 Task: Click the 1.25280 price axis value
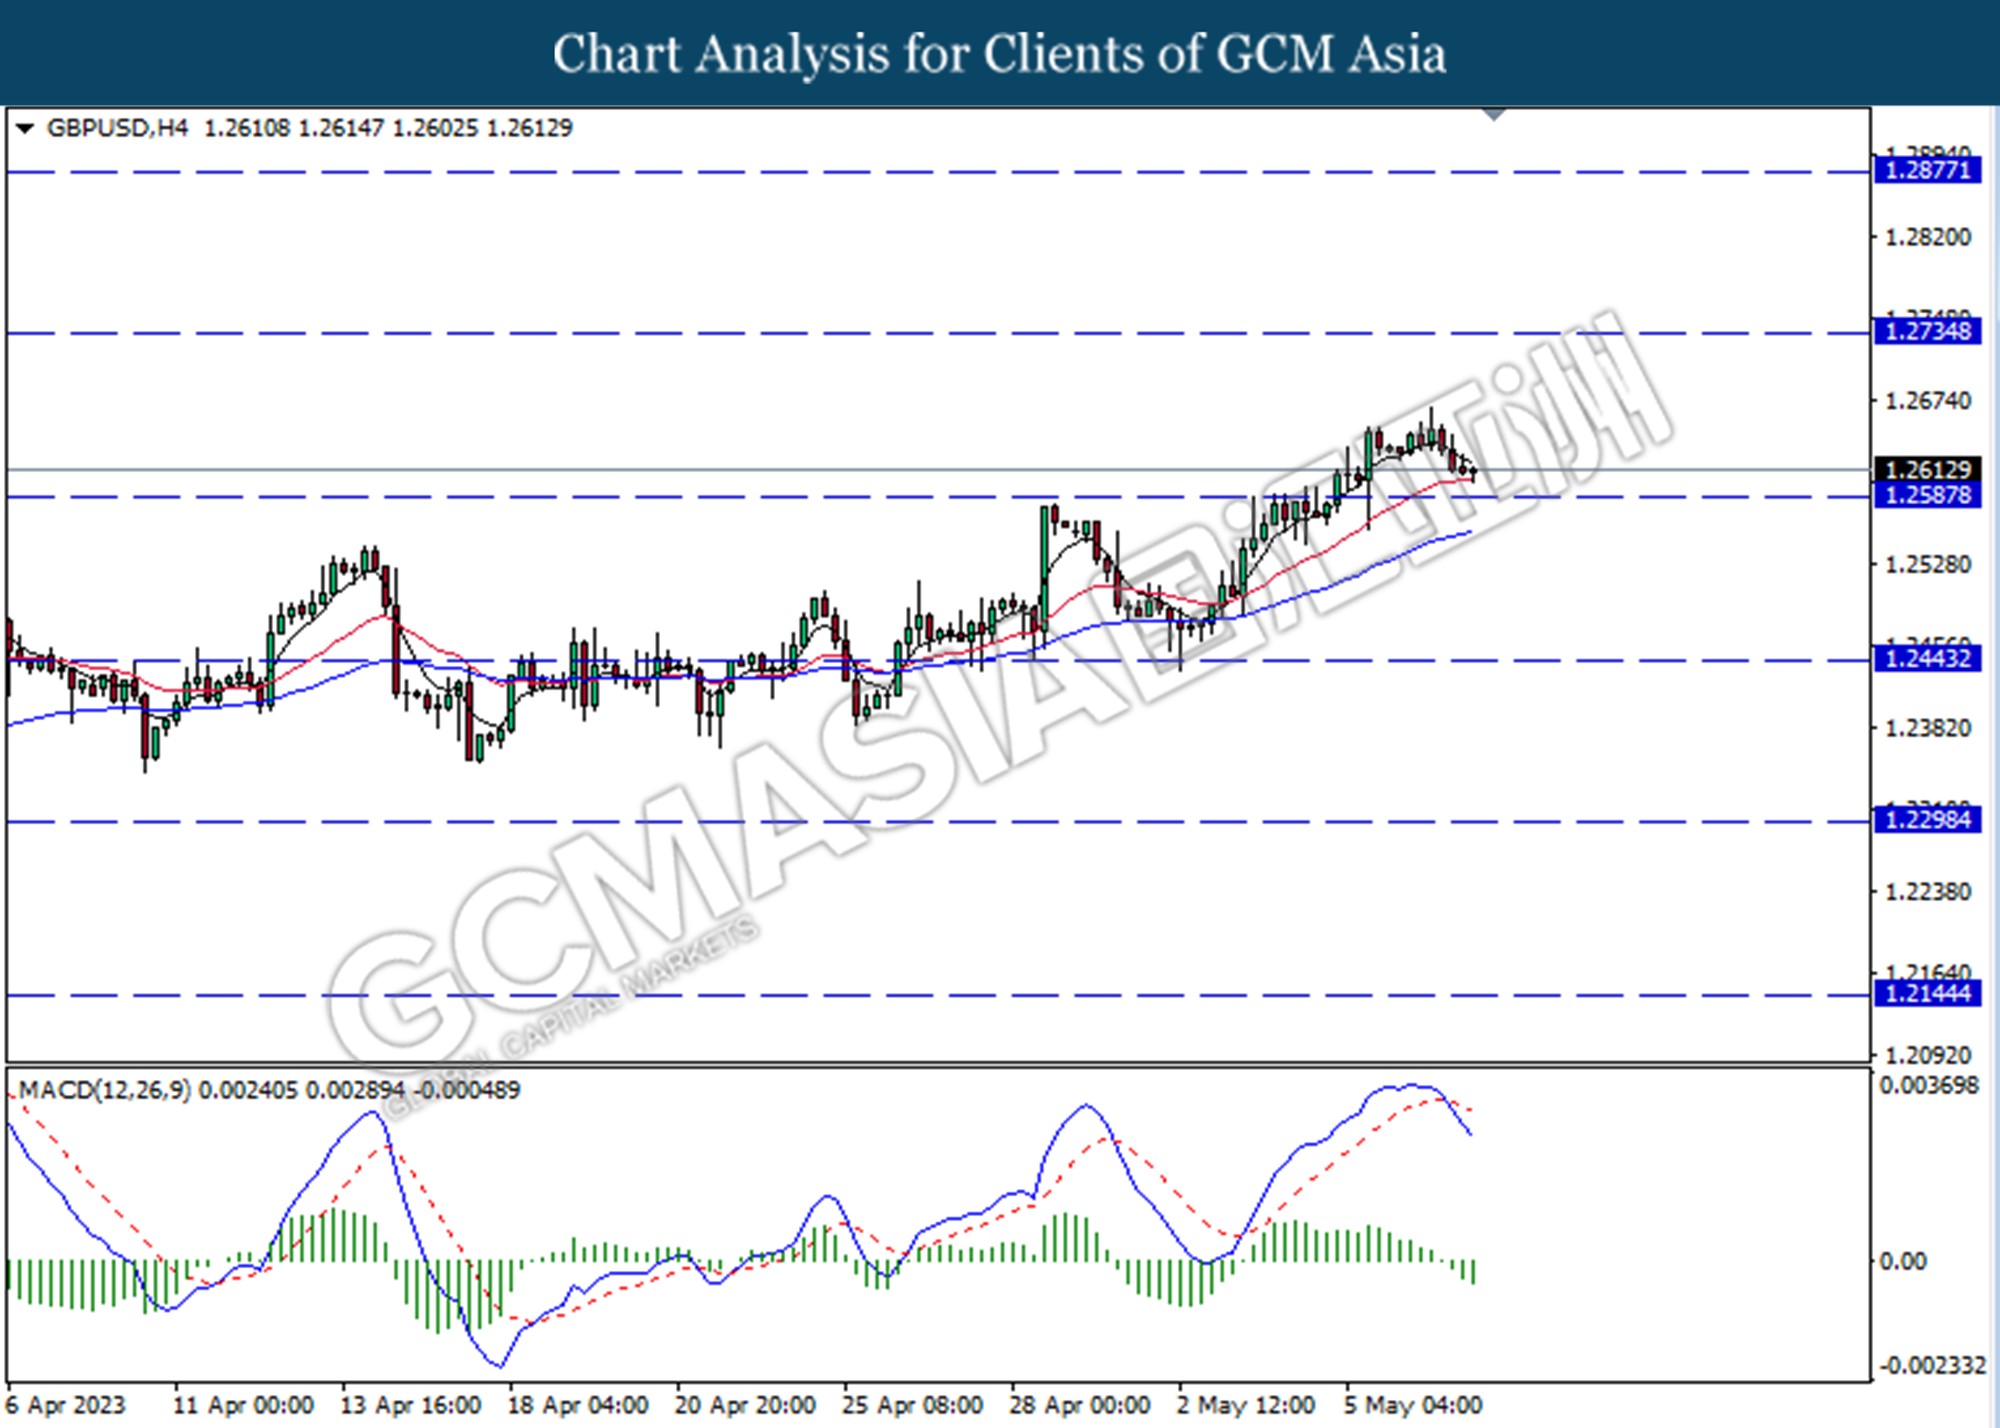(x=1927, y=565)
